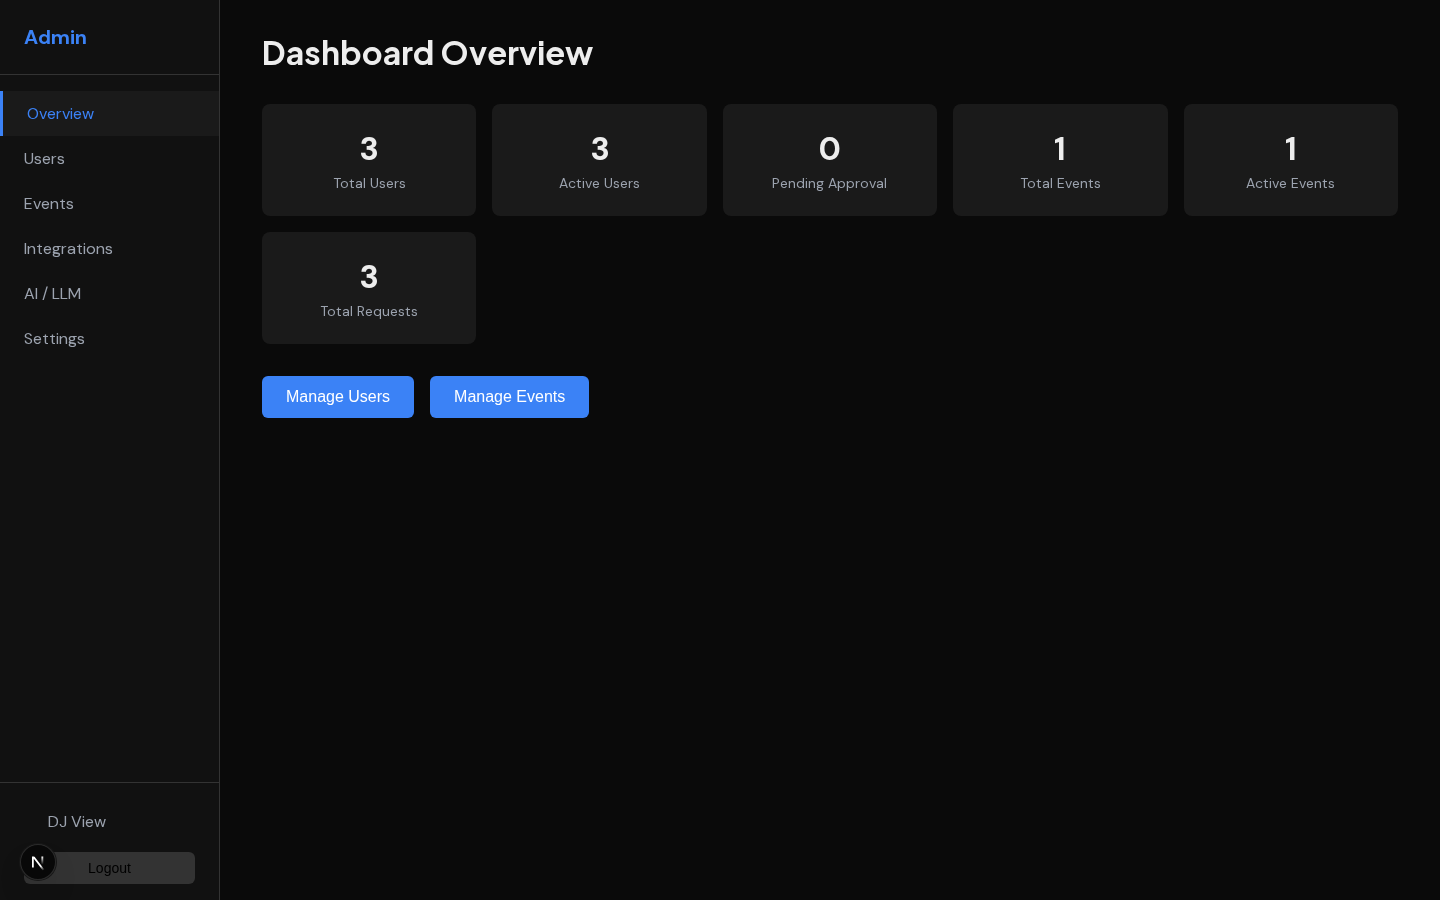Click the Active Users stat card

(599, 160)
